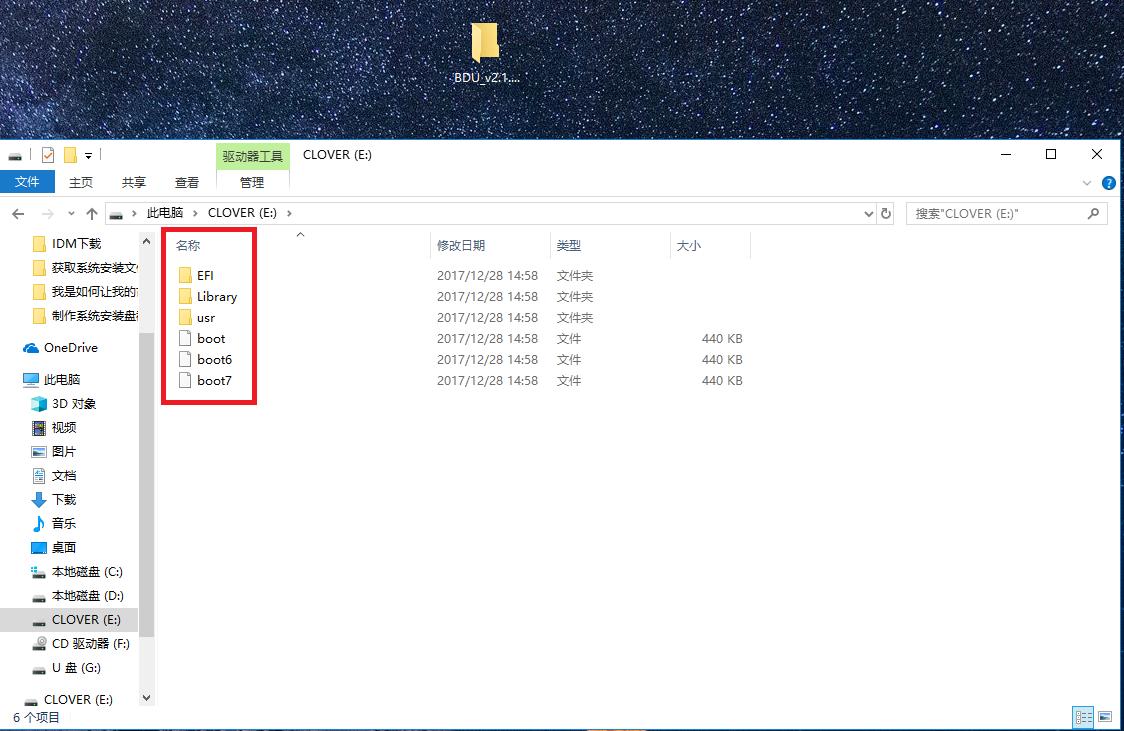Navigate back with the back arrow

coord(18,213)
